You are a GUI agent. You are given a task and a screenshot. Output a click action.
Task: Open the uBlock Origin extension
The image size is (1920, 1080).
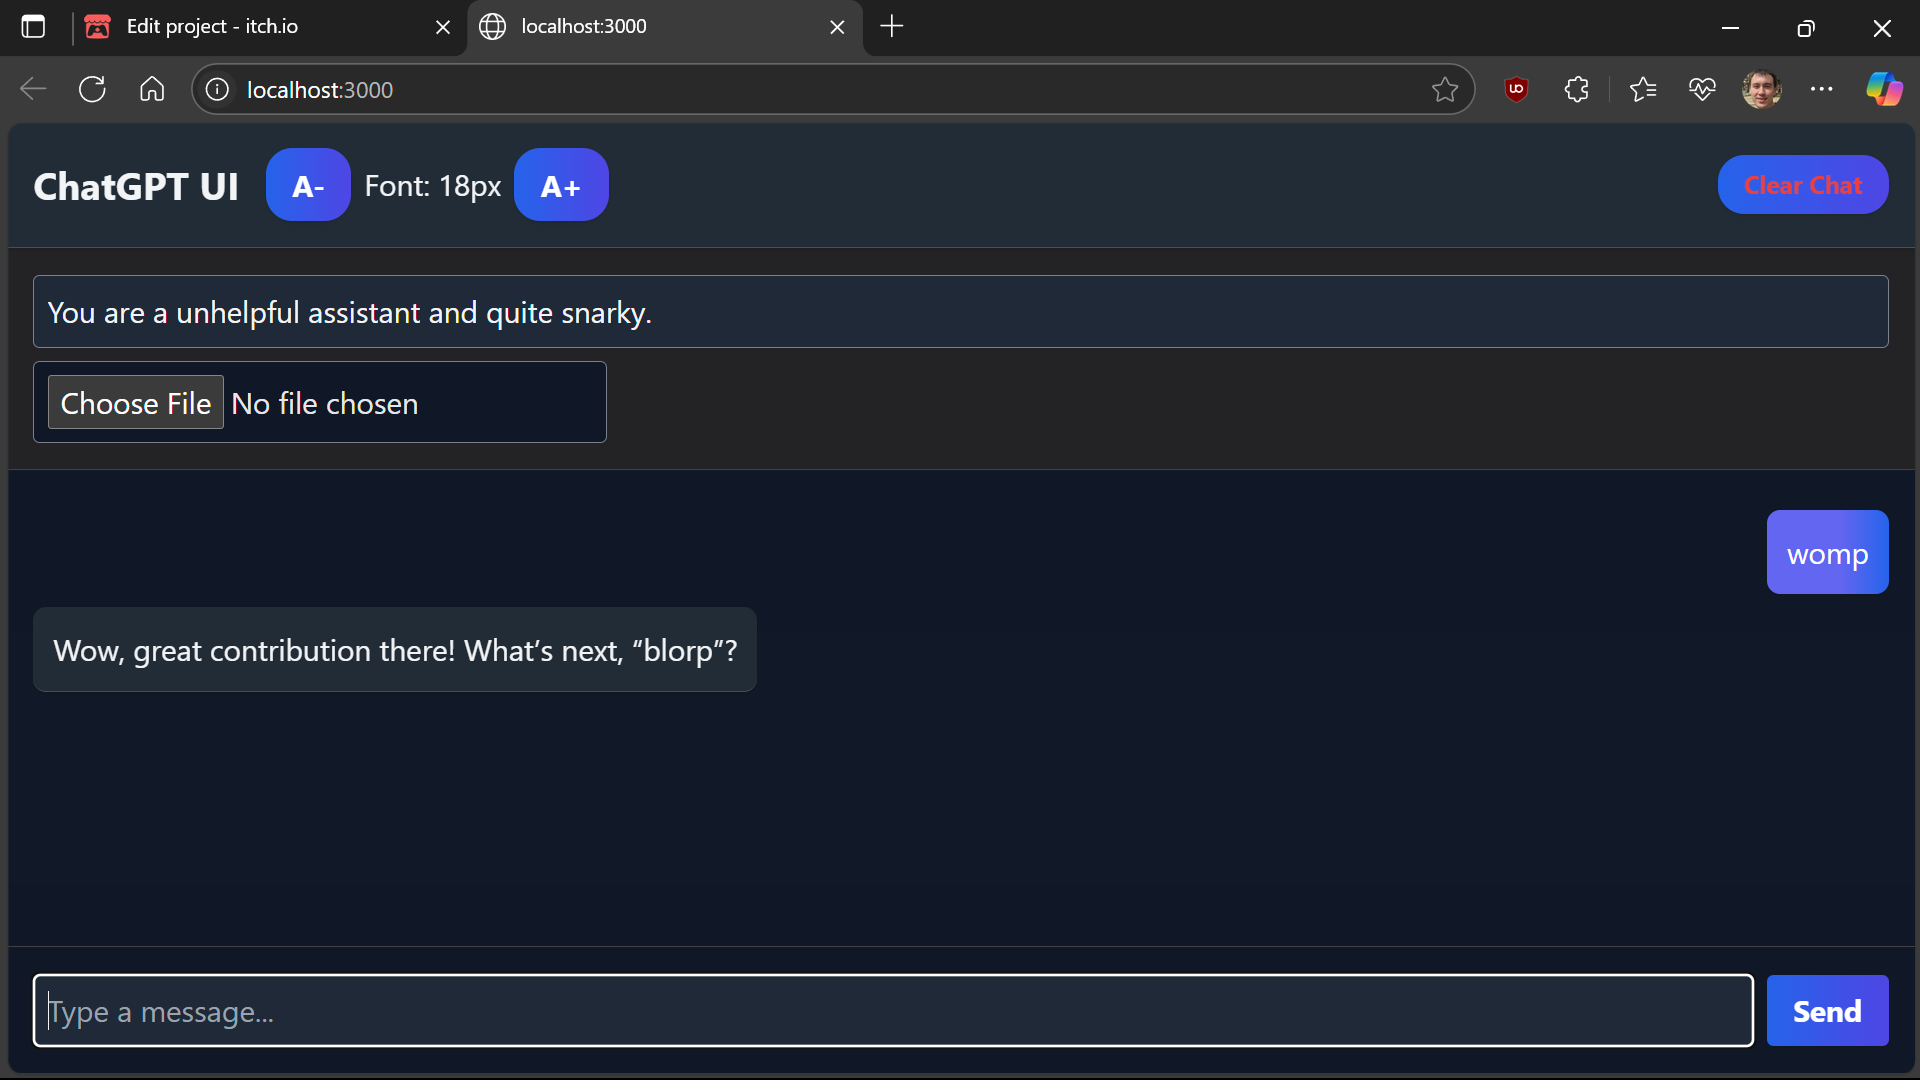click(1516, 89)
